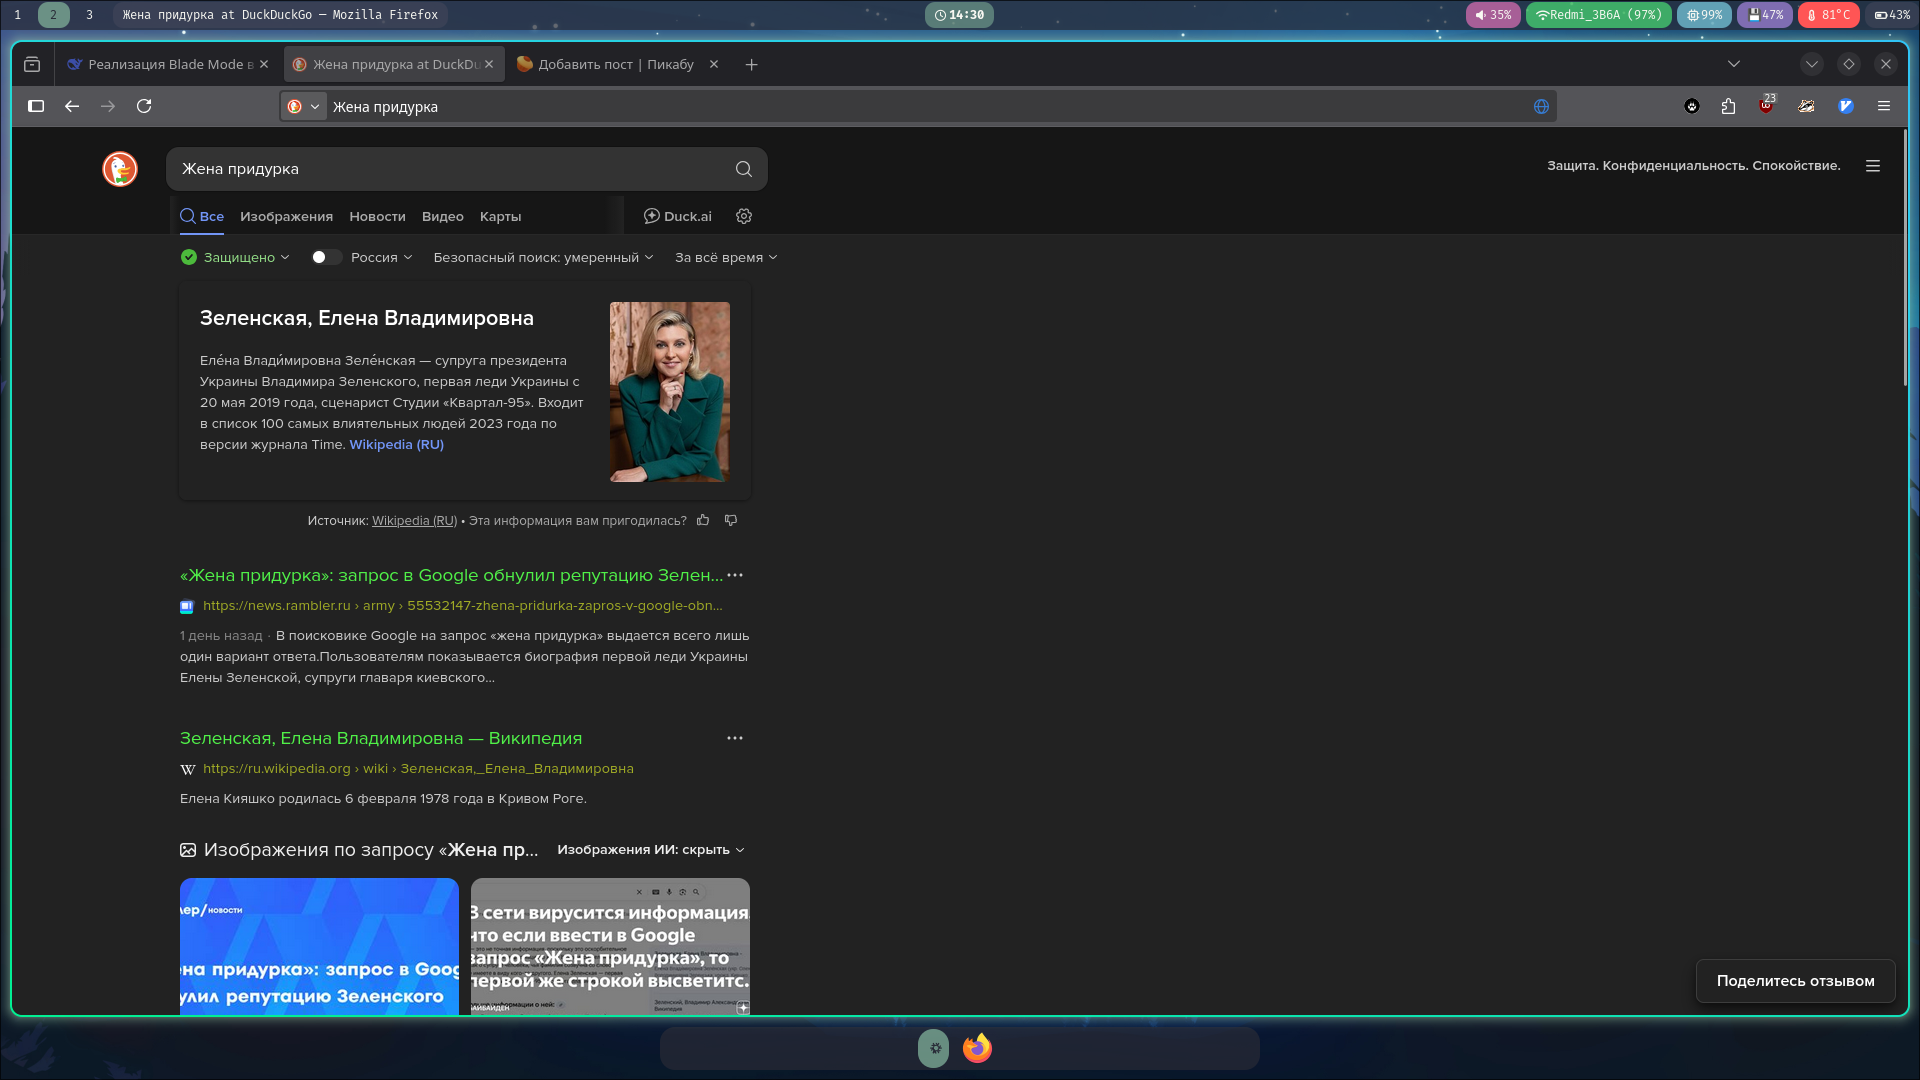Reload the current page
The width and height of the screenshot is (1920, 1080).
pos(144,106)
